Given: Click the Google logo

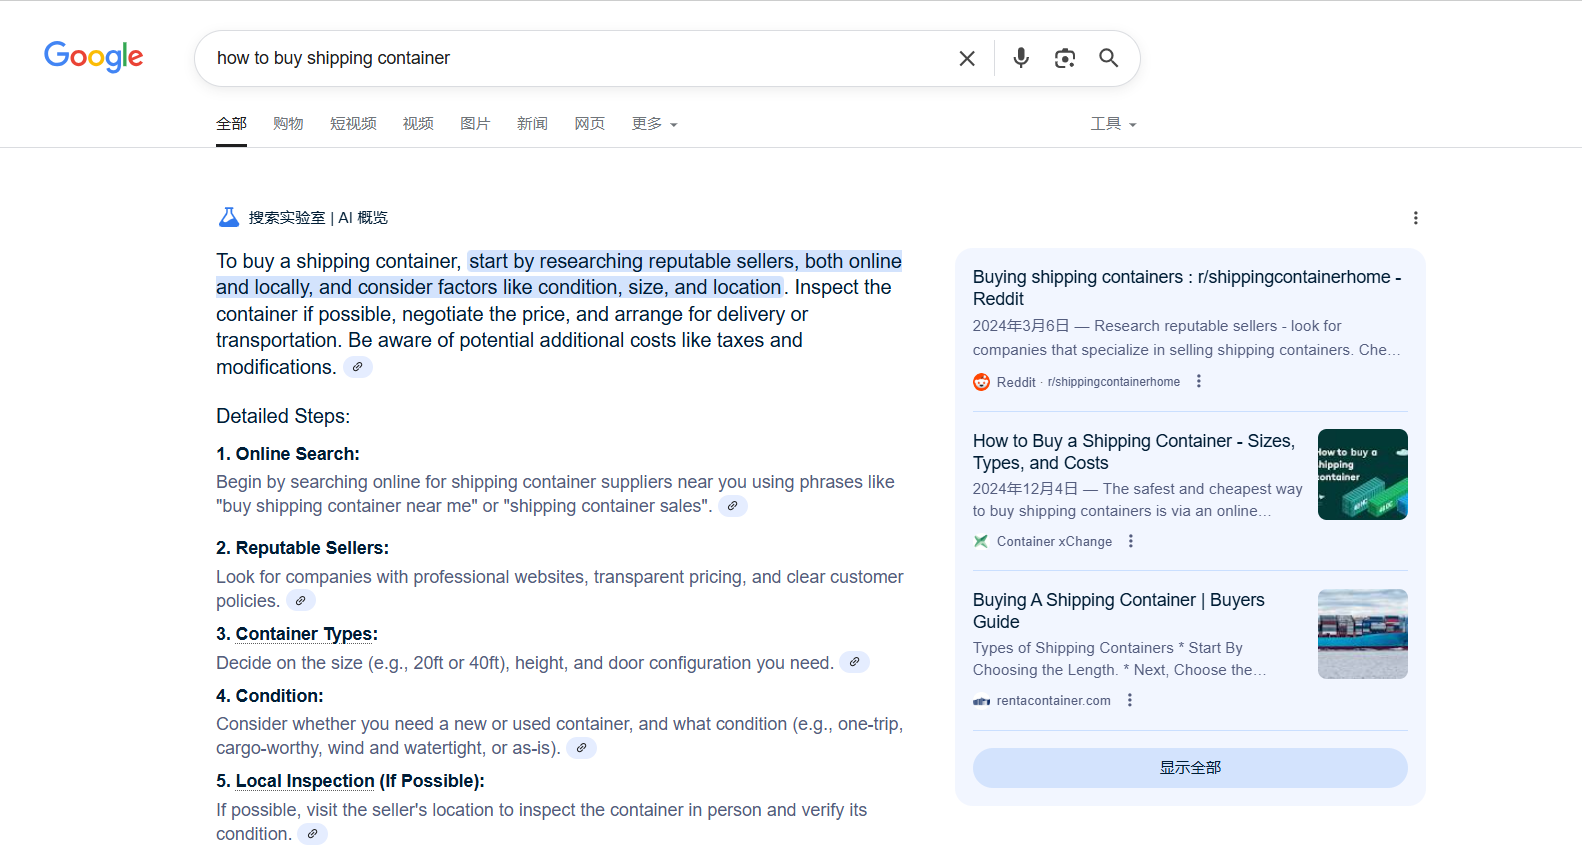Looking at the screenshot, I should click(93, 57).
